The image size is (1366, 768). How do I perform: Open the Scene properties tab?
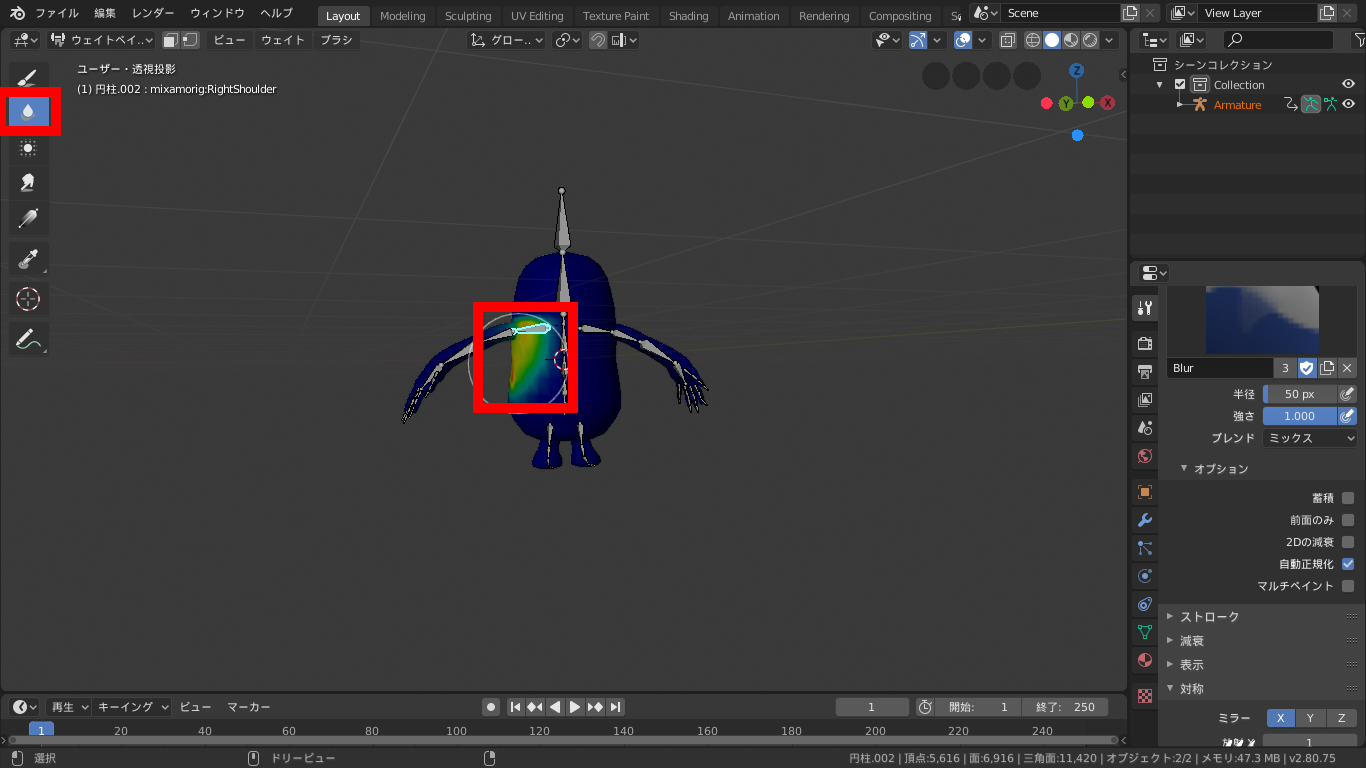coord(1145,428)
